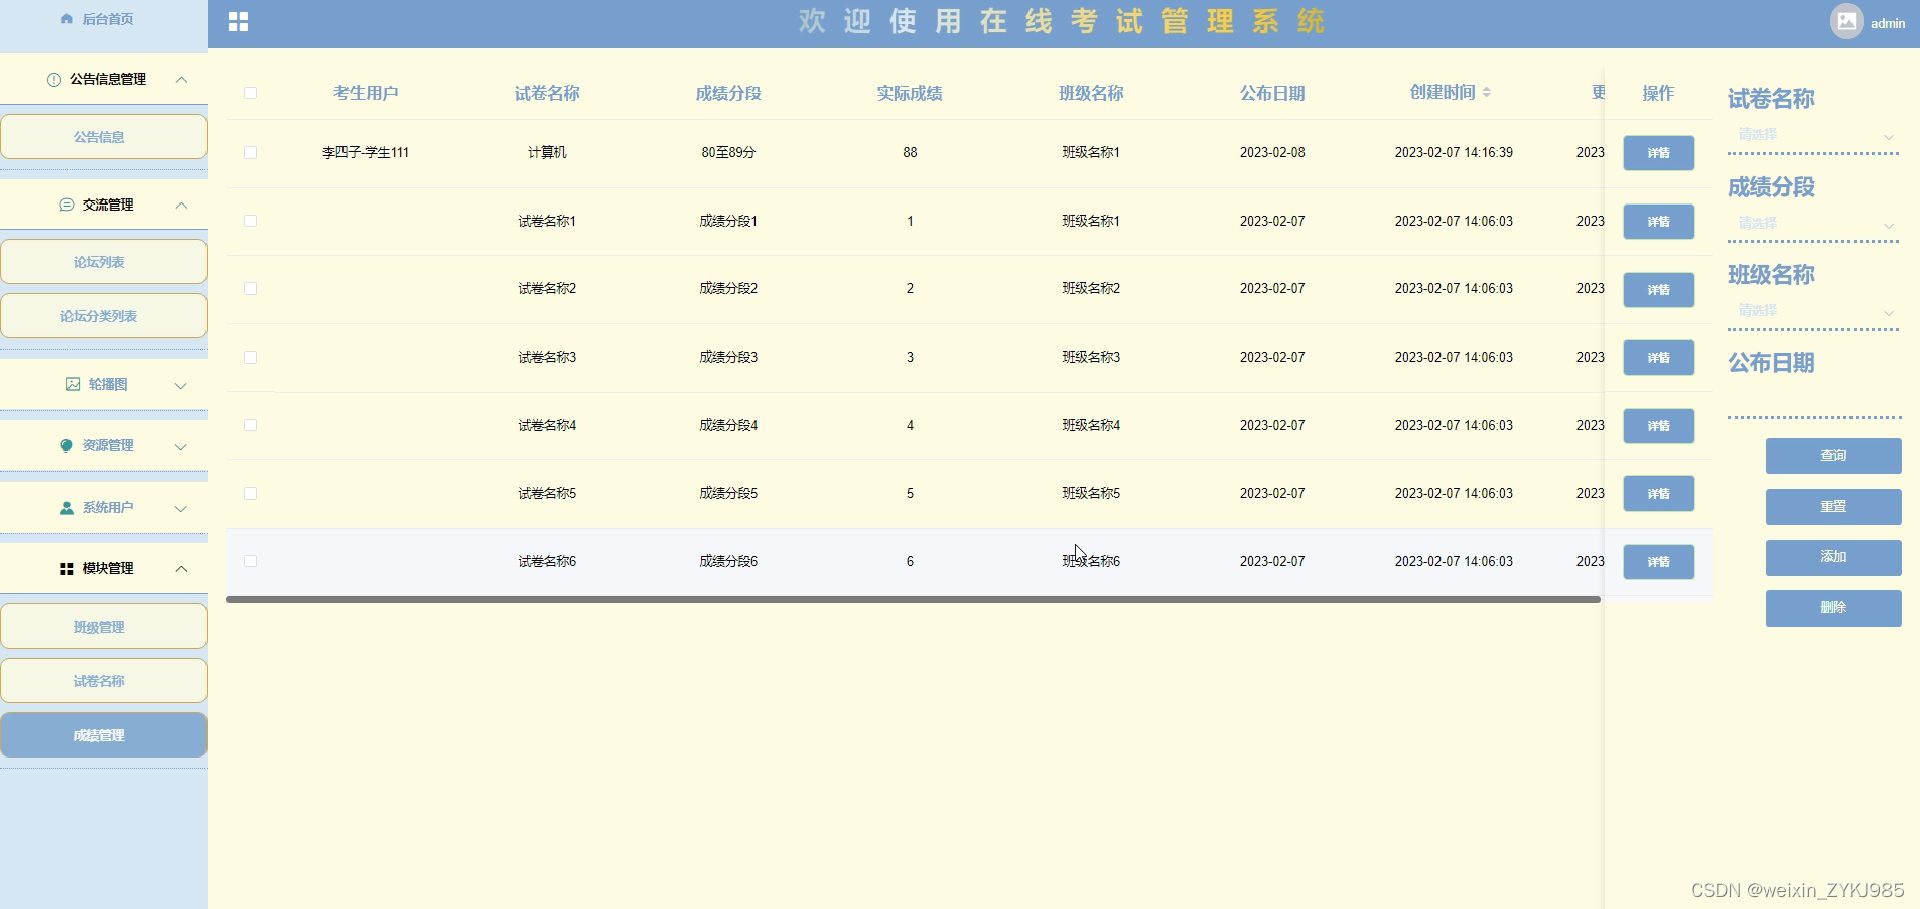
Task: Click the picture icon beside 轮播图
Action: click(73, 384)
